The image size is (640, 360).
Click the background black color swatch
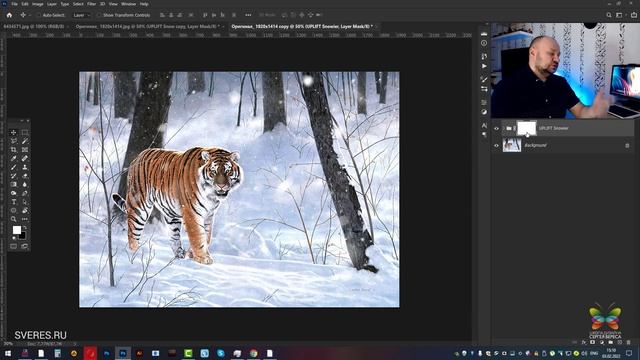click(x=23, y=236)
